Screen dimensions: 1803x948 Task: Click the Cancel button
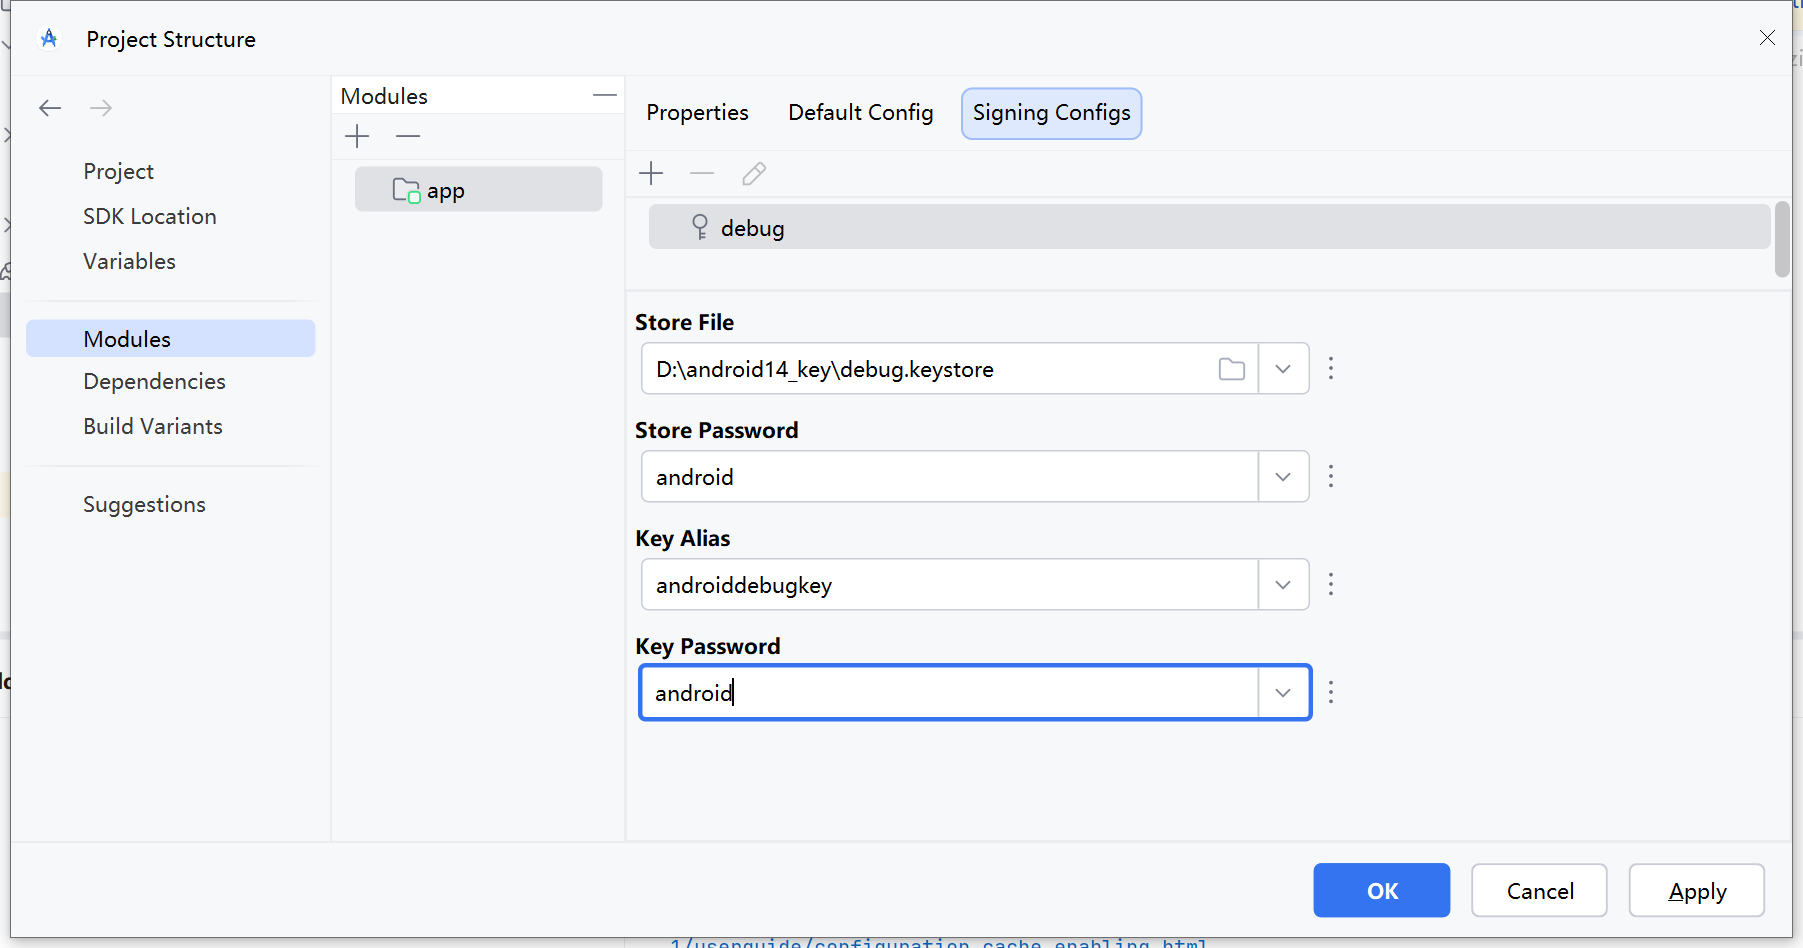(1539, 890)
